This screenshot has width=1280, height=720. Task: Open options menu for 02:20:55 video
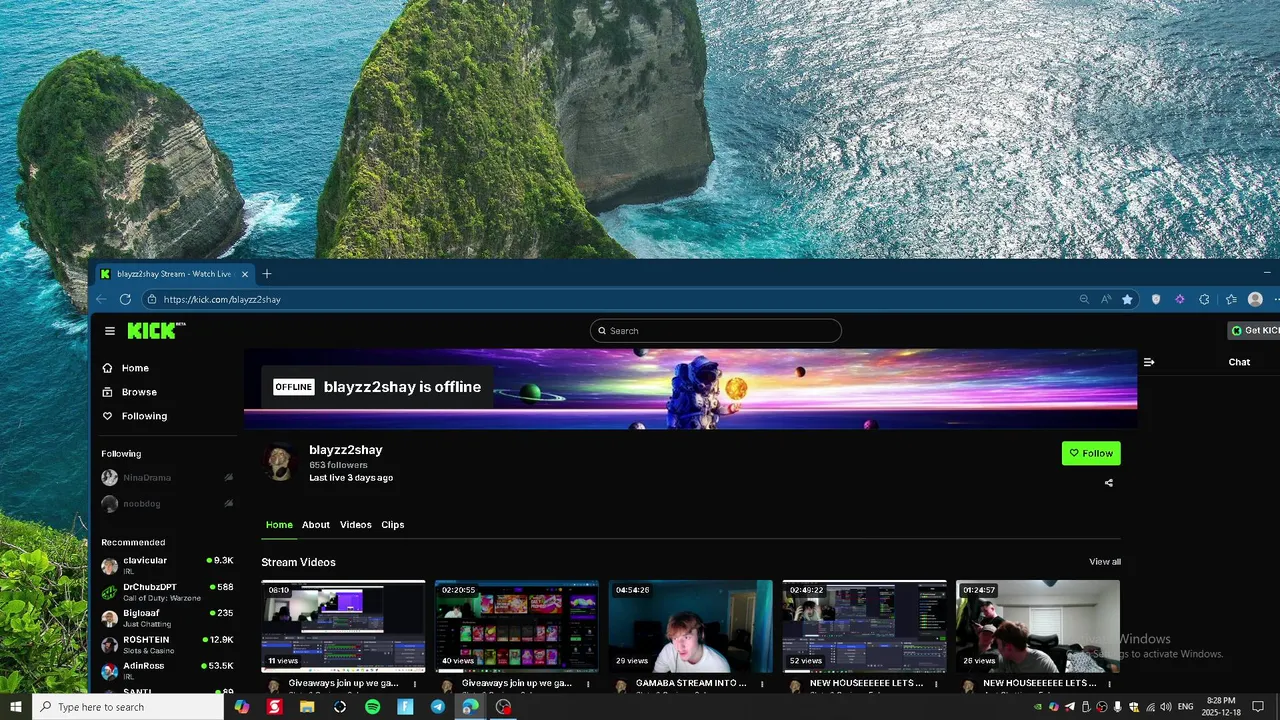click(x=588, y=684)
